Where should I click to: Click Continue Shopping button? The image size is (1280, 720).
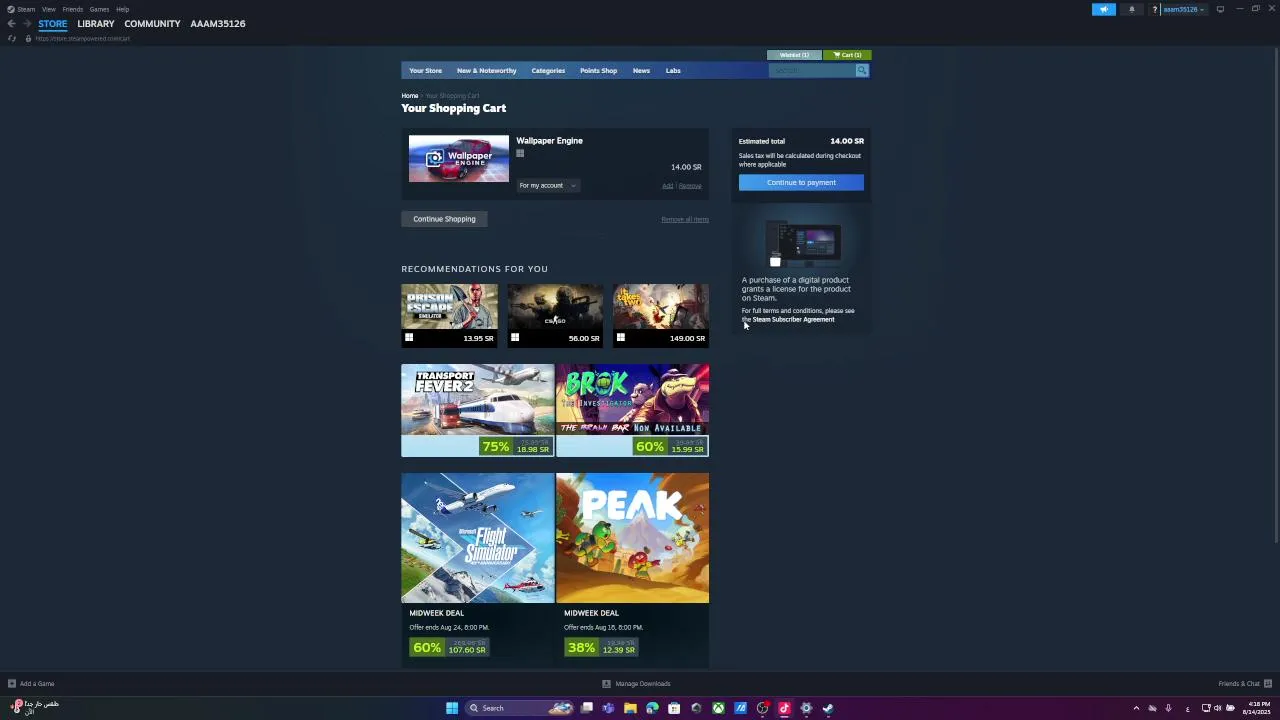444,219
